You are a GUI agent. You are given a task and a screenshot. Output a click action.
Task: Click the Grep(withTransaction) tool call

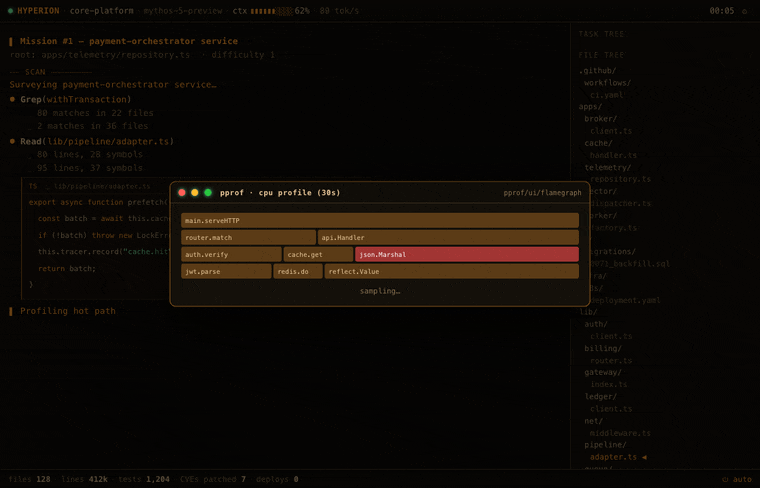tap(76, 99)
